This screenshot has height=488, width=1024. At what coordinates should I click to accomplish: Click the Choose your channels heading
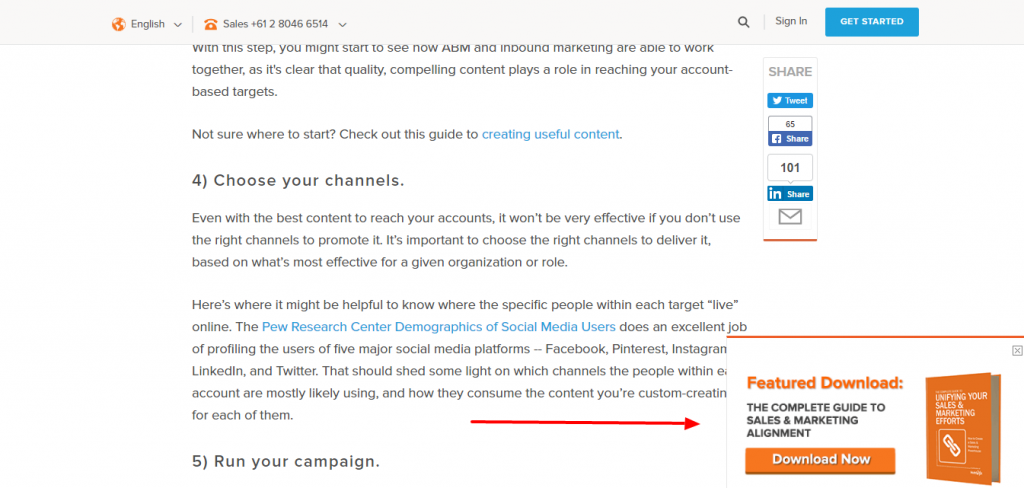(x=298, y=180)
